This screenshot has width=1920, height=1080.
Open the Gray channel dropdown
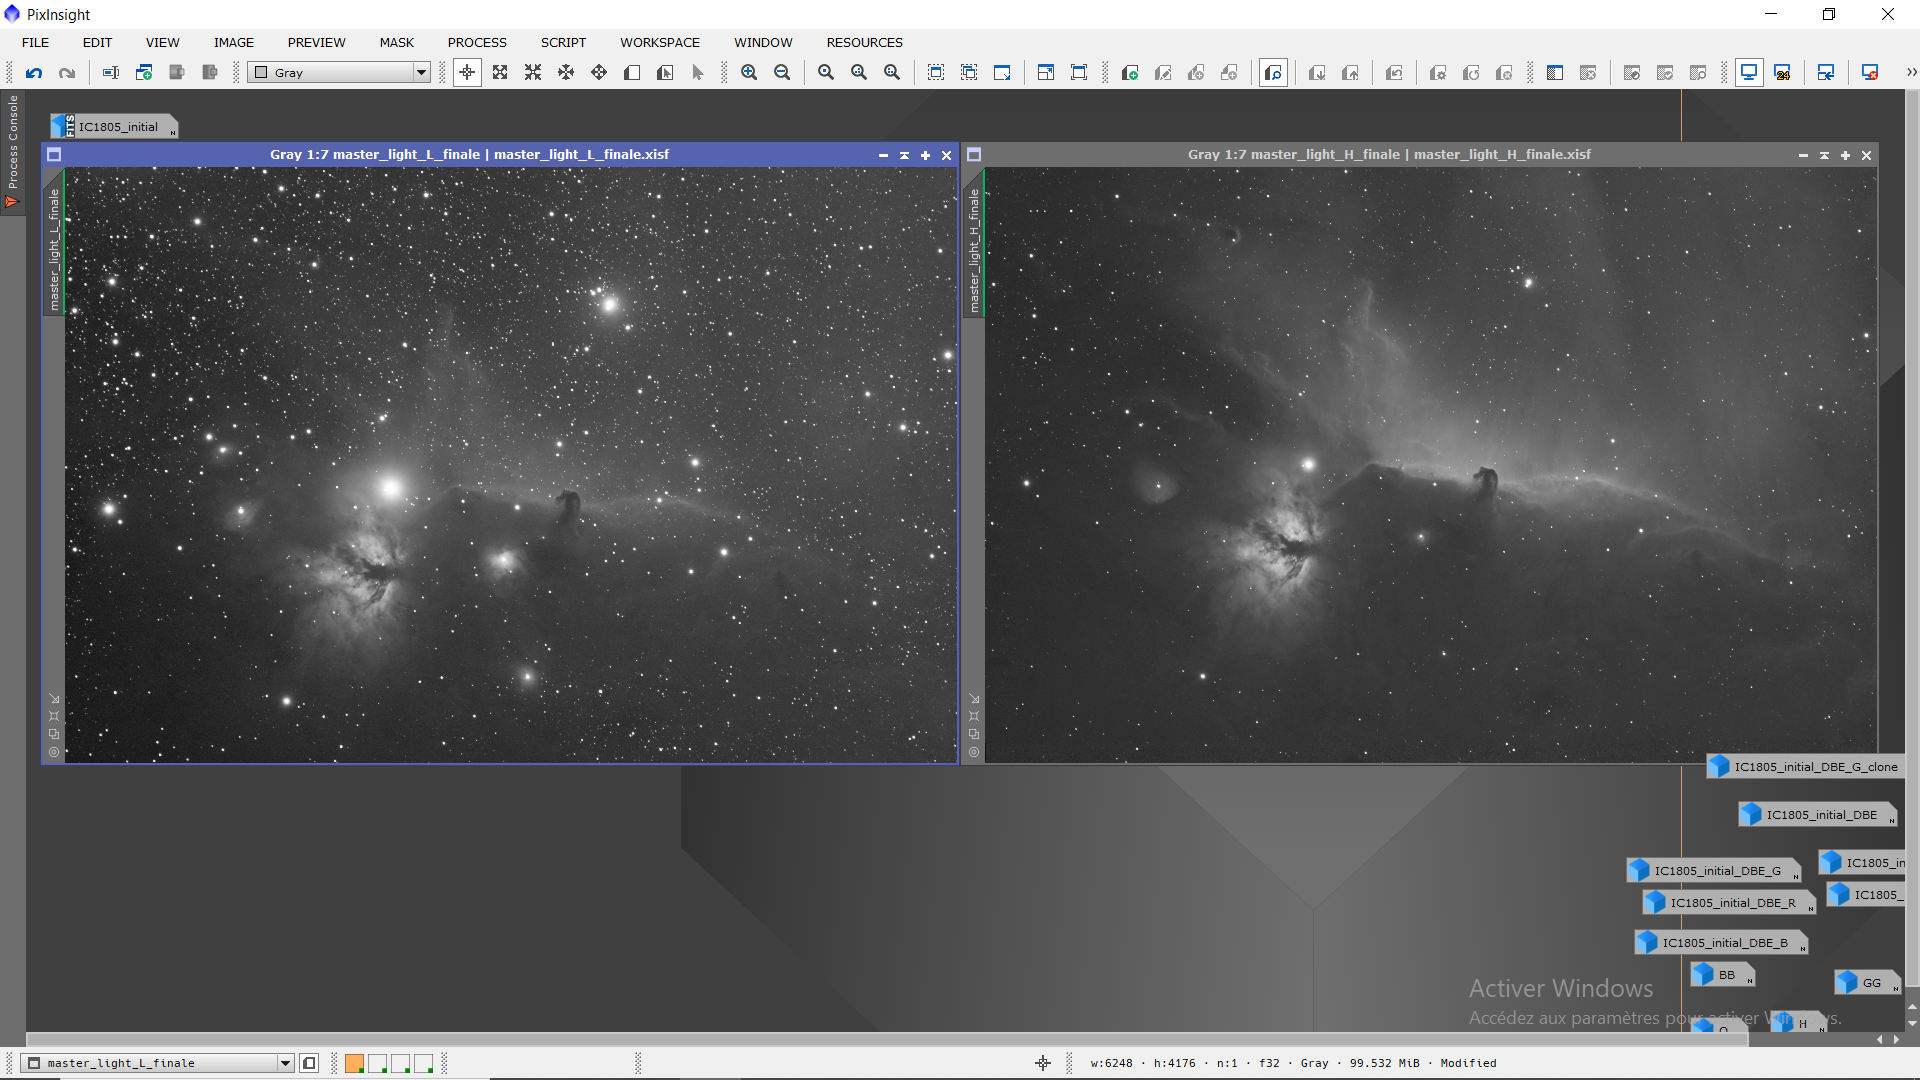pos(421,73)
